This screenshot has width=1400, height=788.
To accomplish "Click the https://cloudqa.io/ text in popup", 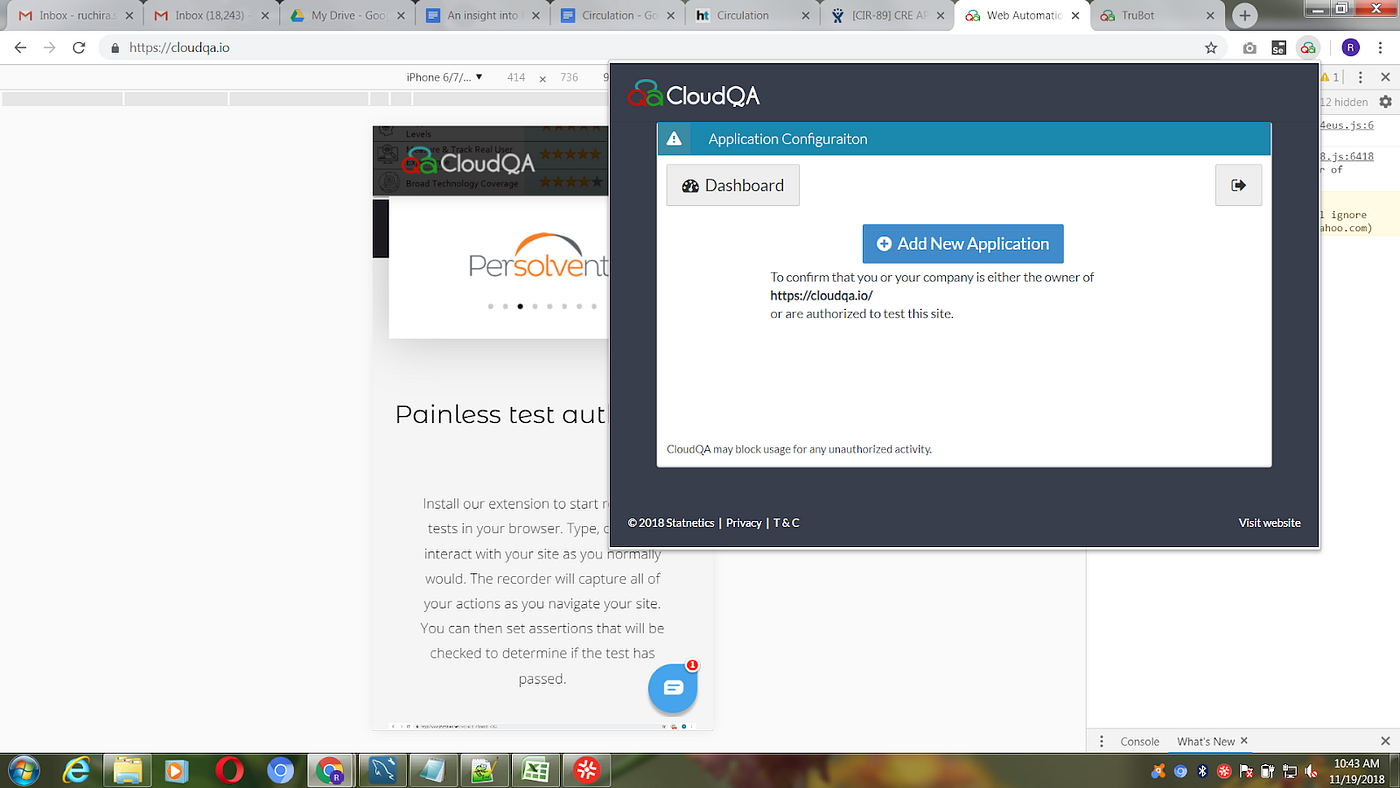I will point(821,296).
